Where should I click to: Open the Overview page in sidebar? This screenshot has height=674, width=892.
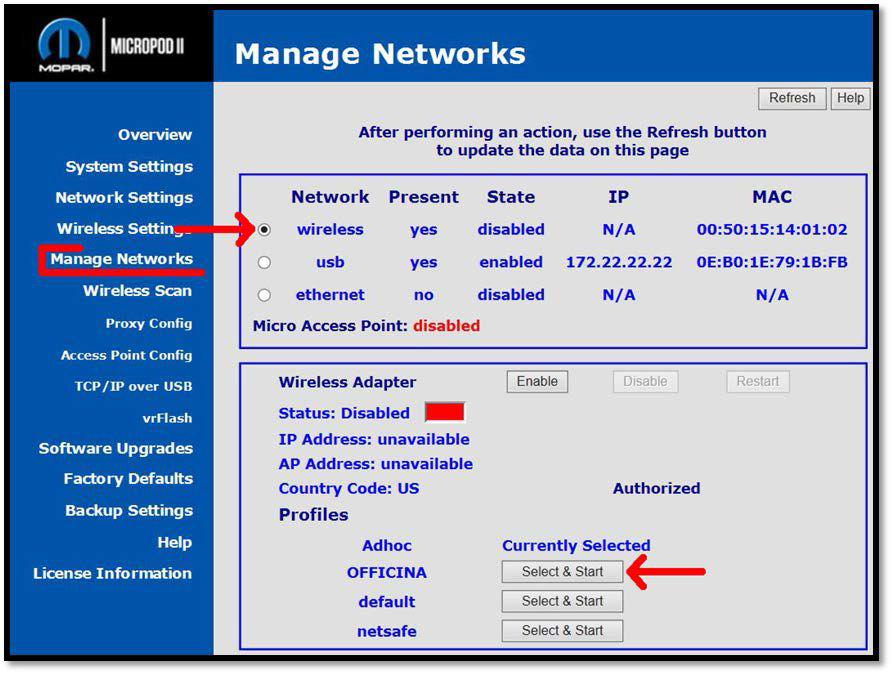point(154,135)
